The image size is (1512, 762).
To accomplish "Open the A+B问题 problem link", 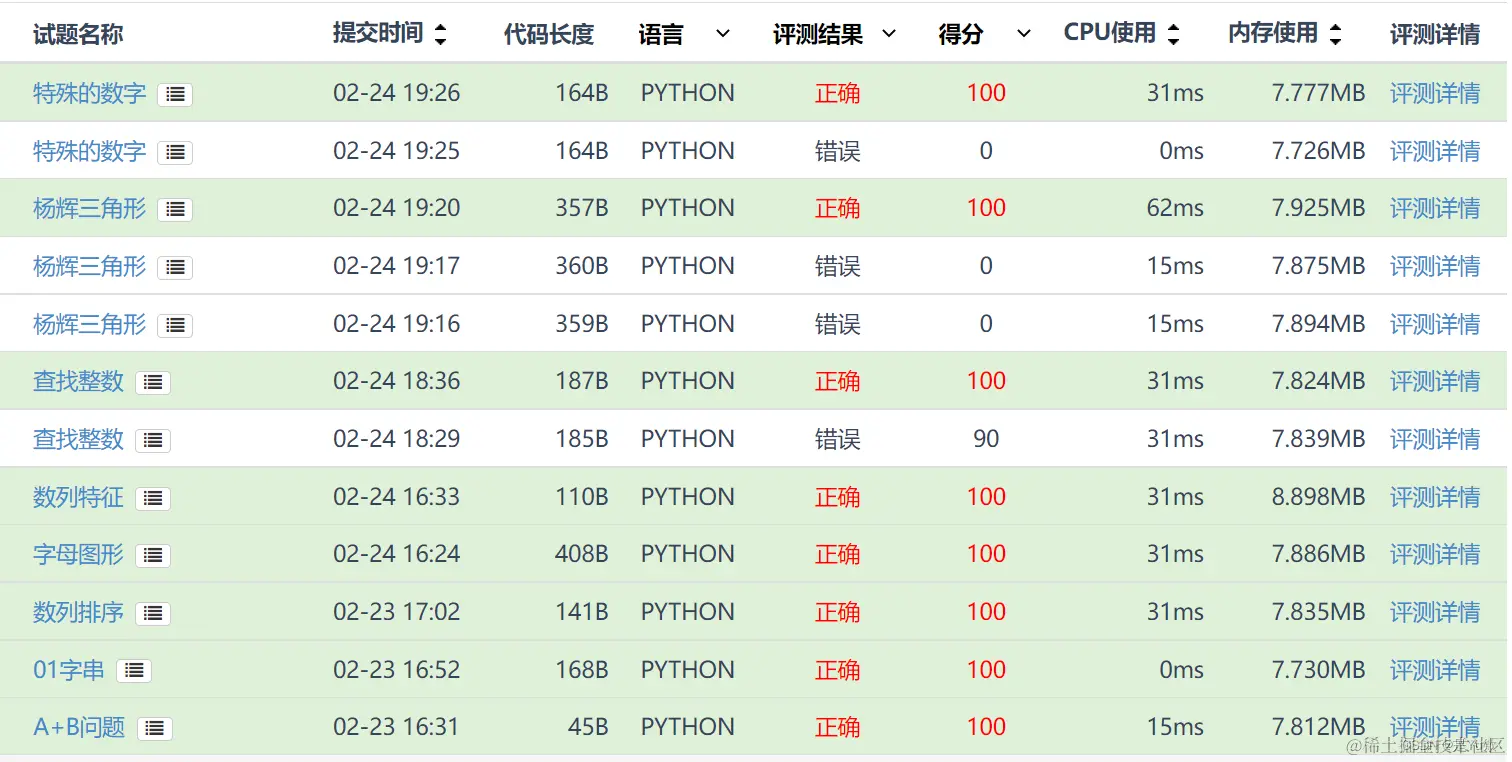I will coord(80,728).
